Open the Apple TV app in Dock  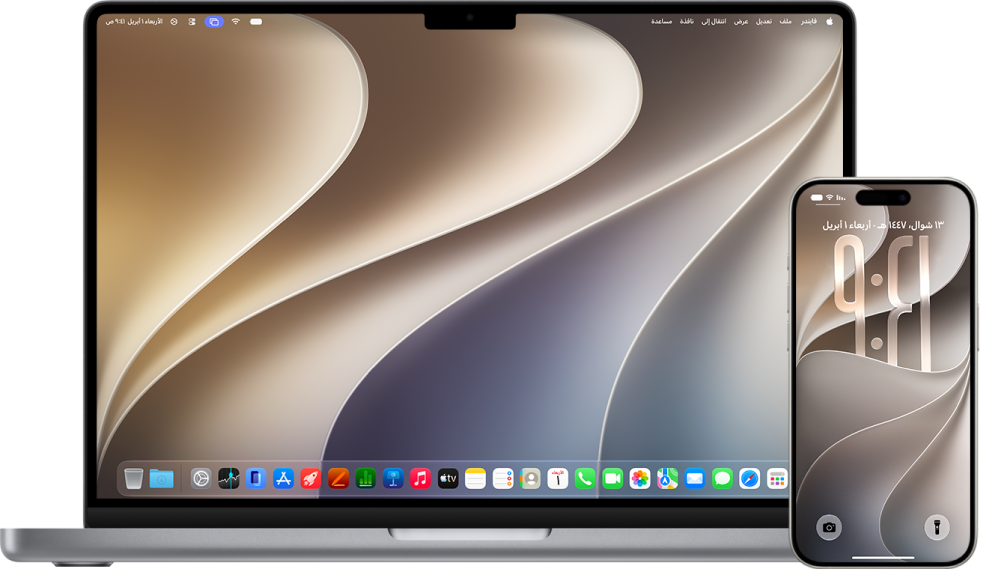(x=448, y=479)
